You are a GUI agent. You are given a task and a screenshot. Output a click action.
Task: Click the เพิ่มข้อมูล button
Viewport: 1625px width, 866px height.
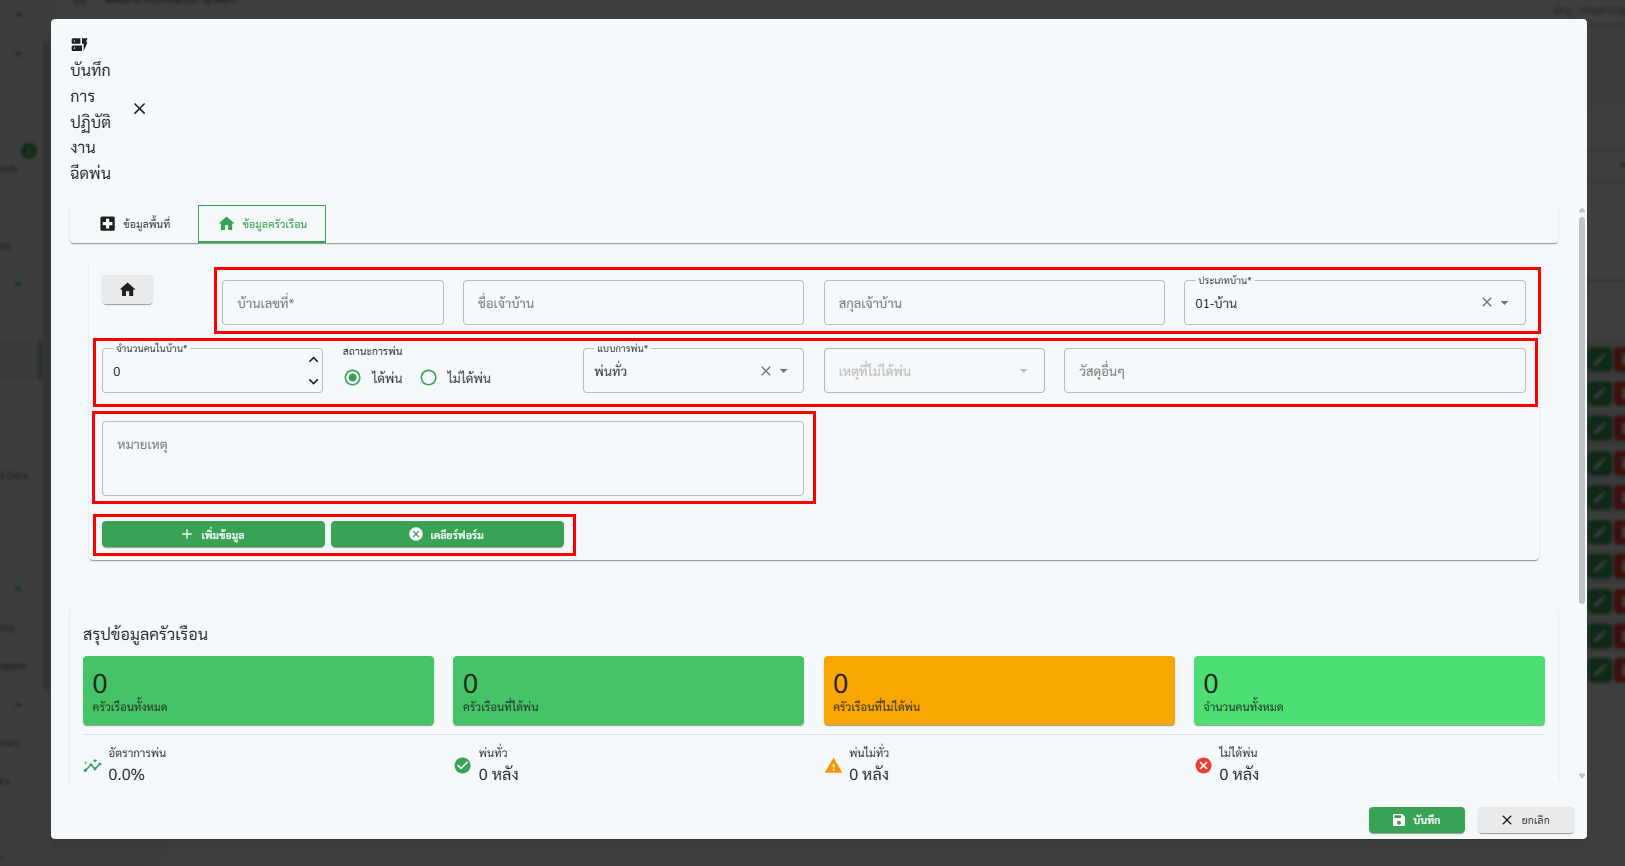(x=213, y=535)
